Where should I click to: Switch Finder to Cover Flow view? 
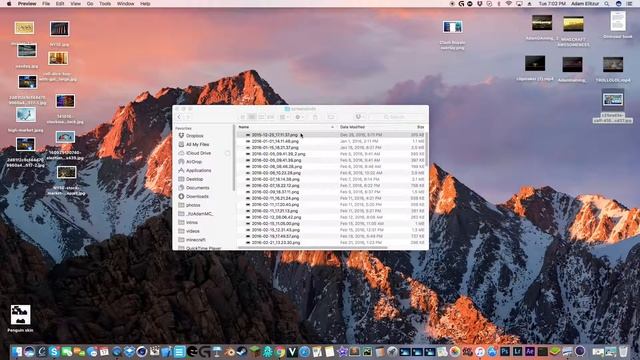(270, 117)
